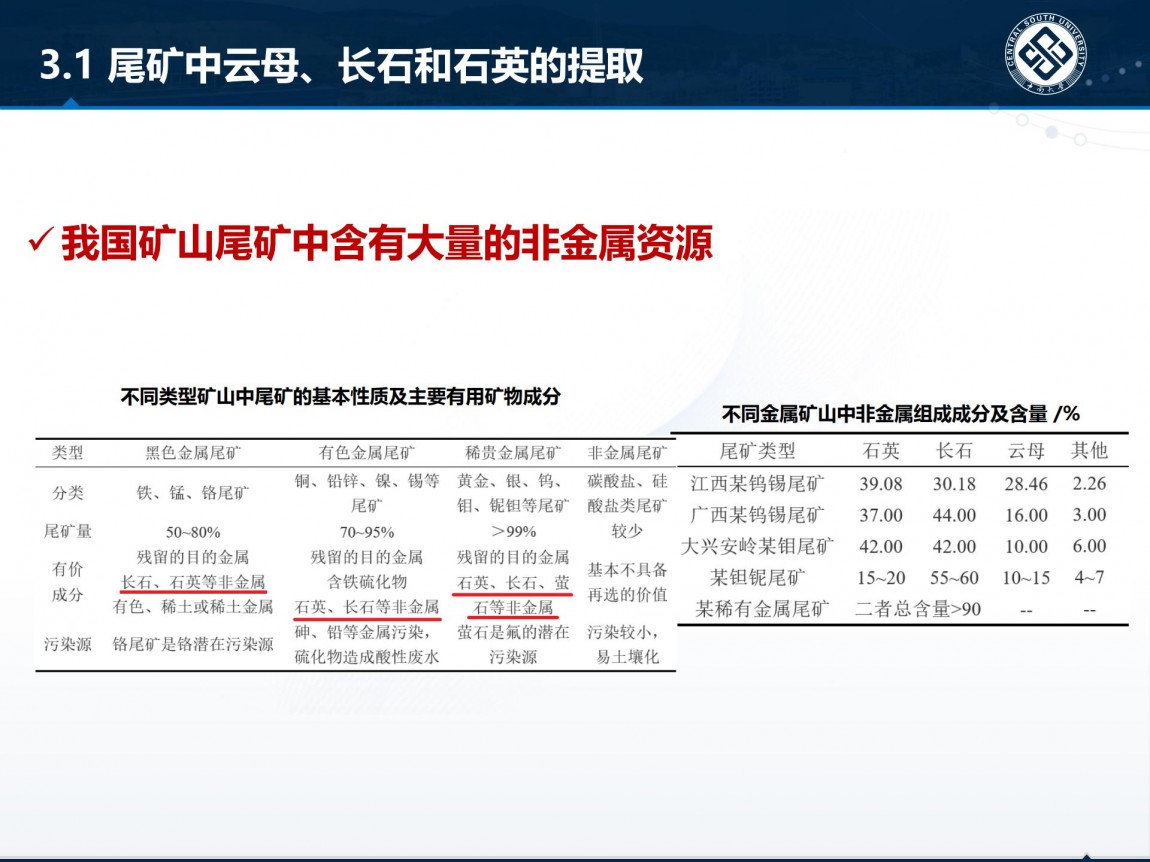
Task: Click caption '不同金属矿山中非金属组成成分及含量 /%'
Action: 901,414
